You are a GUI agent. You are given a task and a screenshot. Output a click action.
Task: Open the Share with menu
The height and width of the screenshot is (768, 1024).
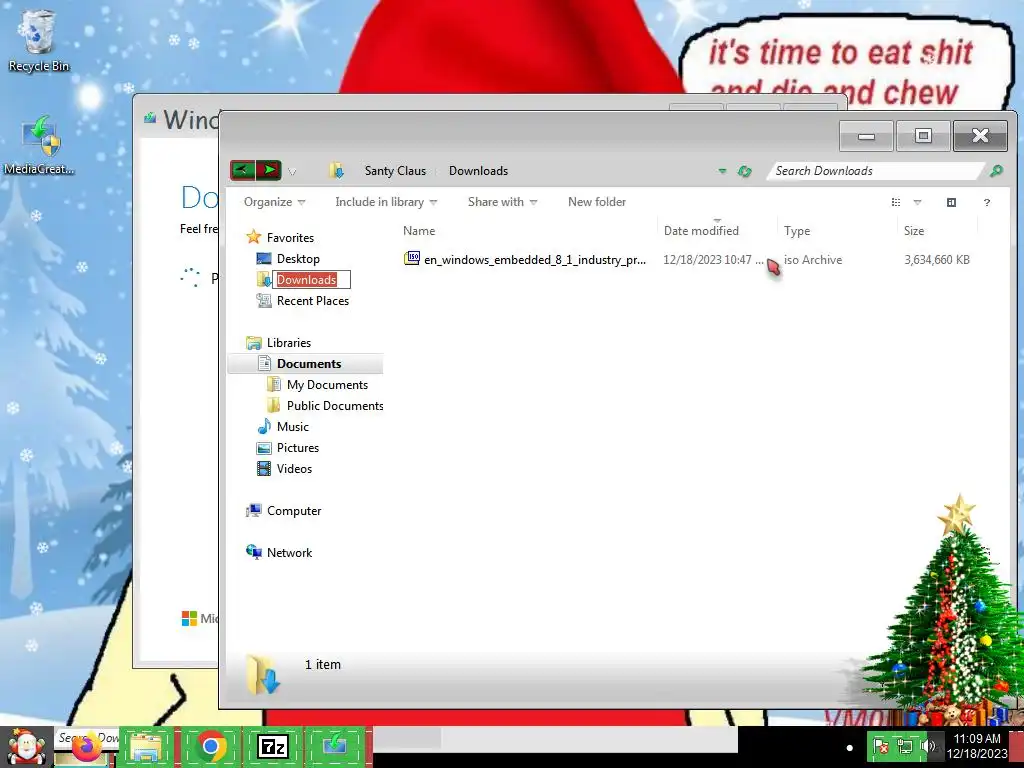(x=502, y=202)
